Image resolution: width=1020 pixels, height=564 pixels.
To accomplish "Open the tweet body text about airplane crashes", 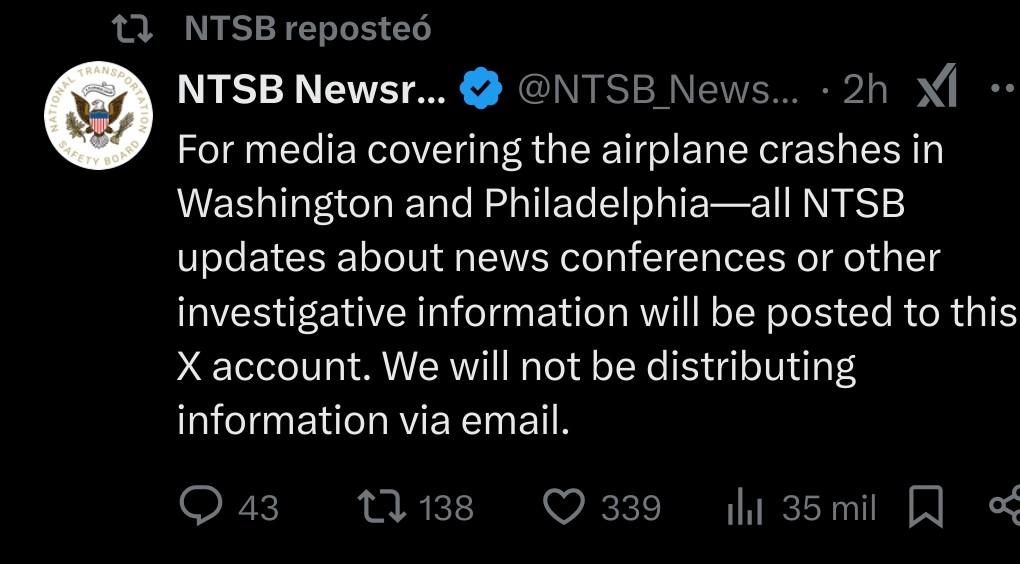I will (x=595, y=286).
